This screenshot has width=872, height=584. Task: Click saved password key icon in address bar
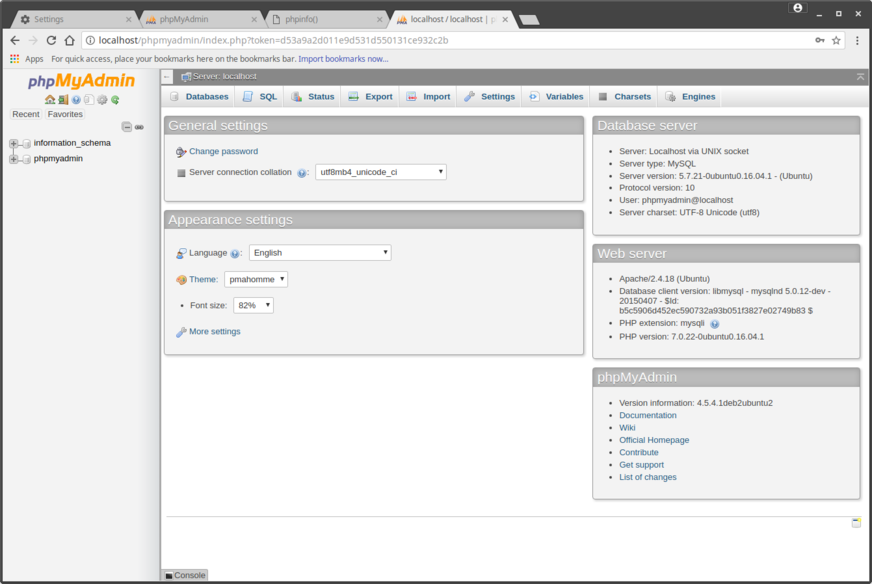point(820,40)
